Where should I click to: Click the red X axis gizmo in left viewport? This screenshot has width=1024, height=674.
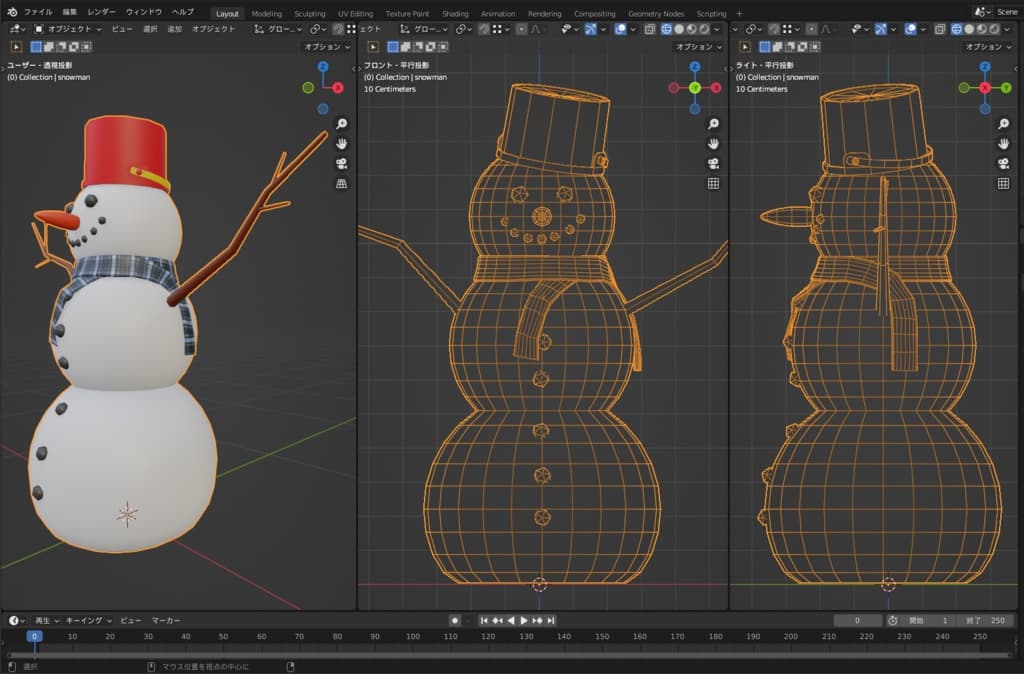click(x=338, y=88)
